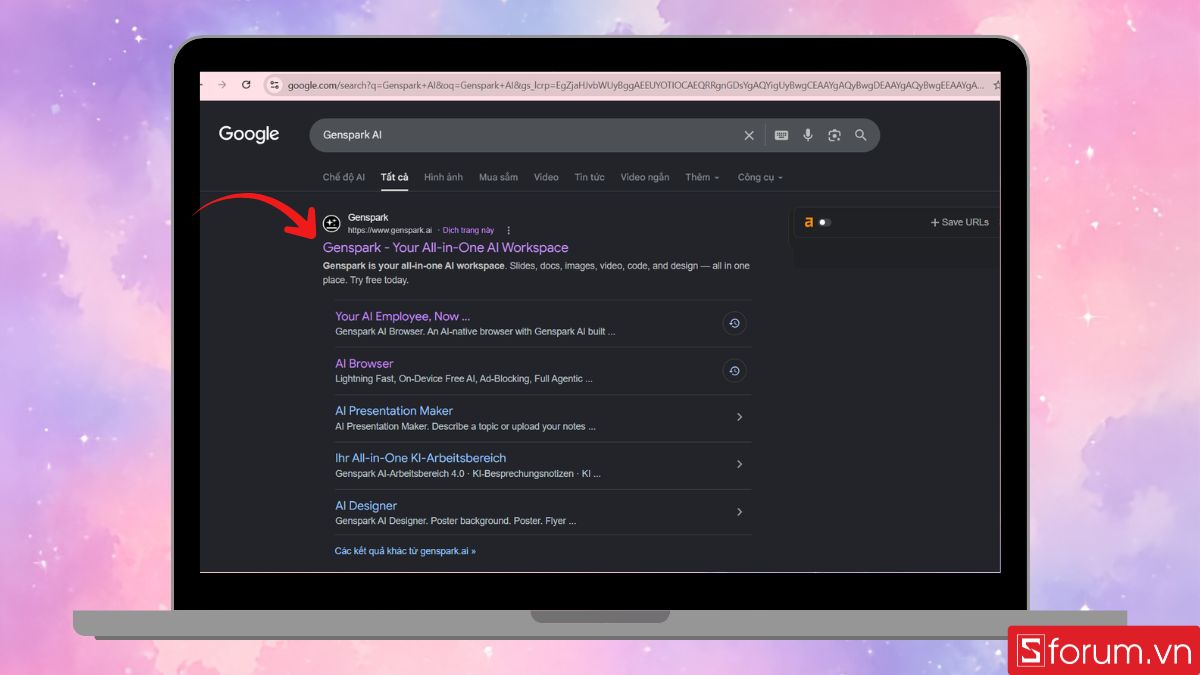Image resolution: width=1200 pixels, height=675 pixels.
Task: Reload the page with the refresh icon
Action: pyautogui.click(x=246, y=85)
